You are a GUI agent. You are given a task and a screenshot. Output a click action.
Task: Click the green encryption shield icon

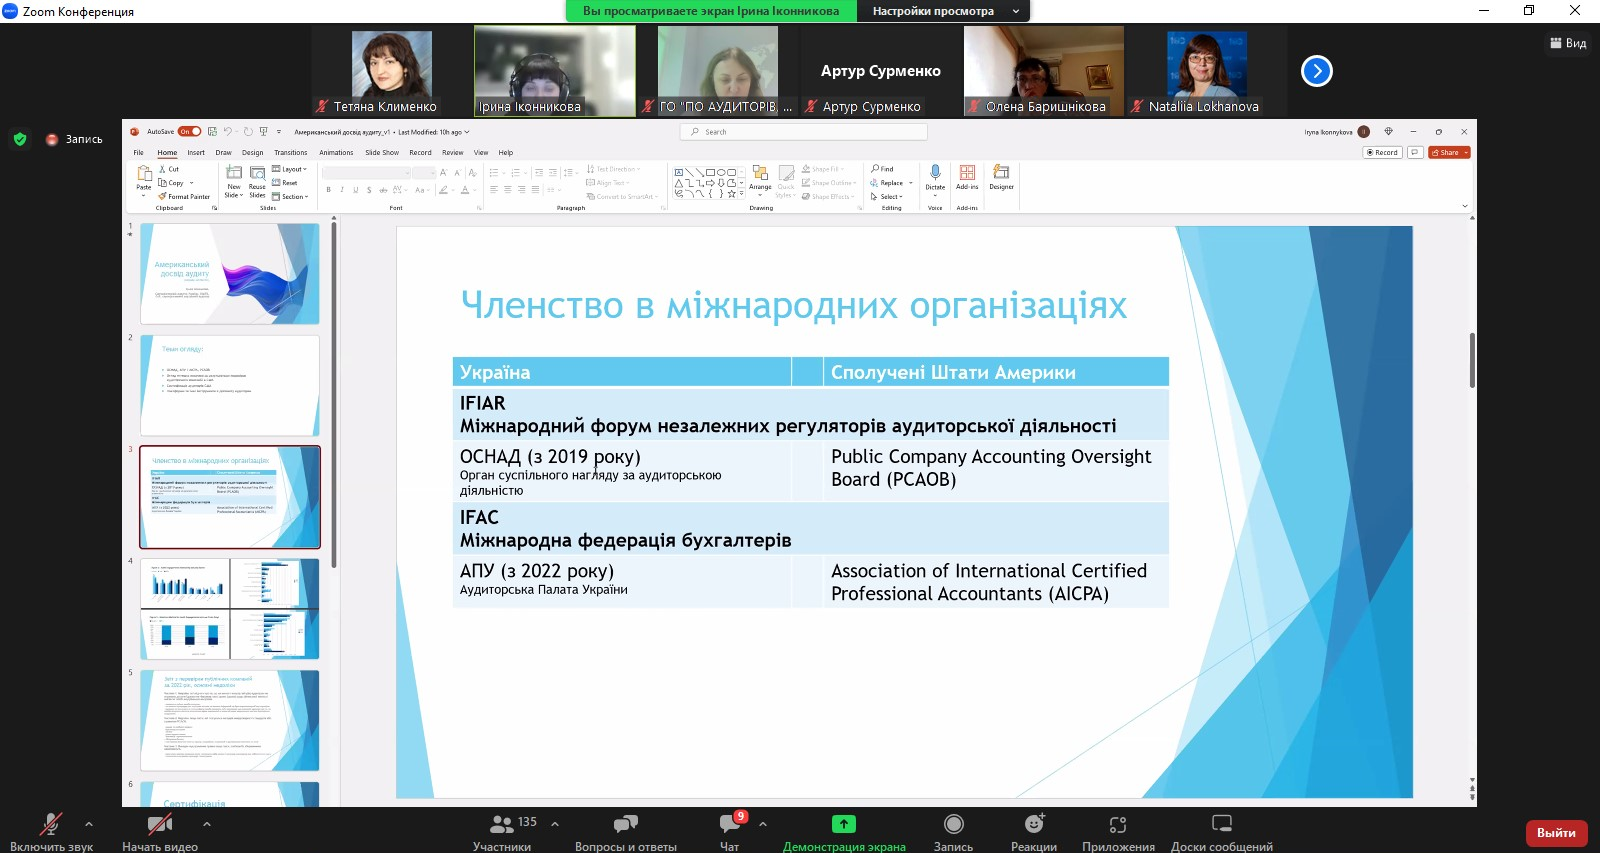tap(20, 140)
